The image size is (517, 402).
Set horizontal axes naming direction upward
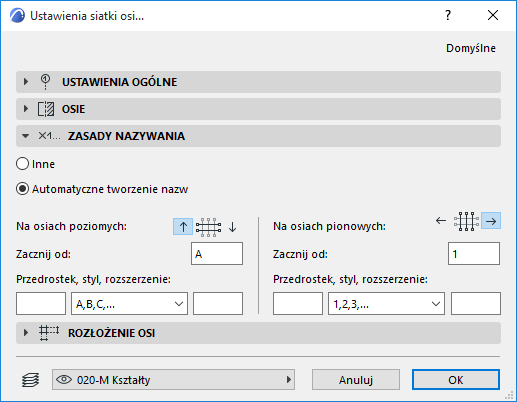point(183,227)
